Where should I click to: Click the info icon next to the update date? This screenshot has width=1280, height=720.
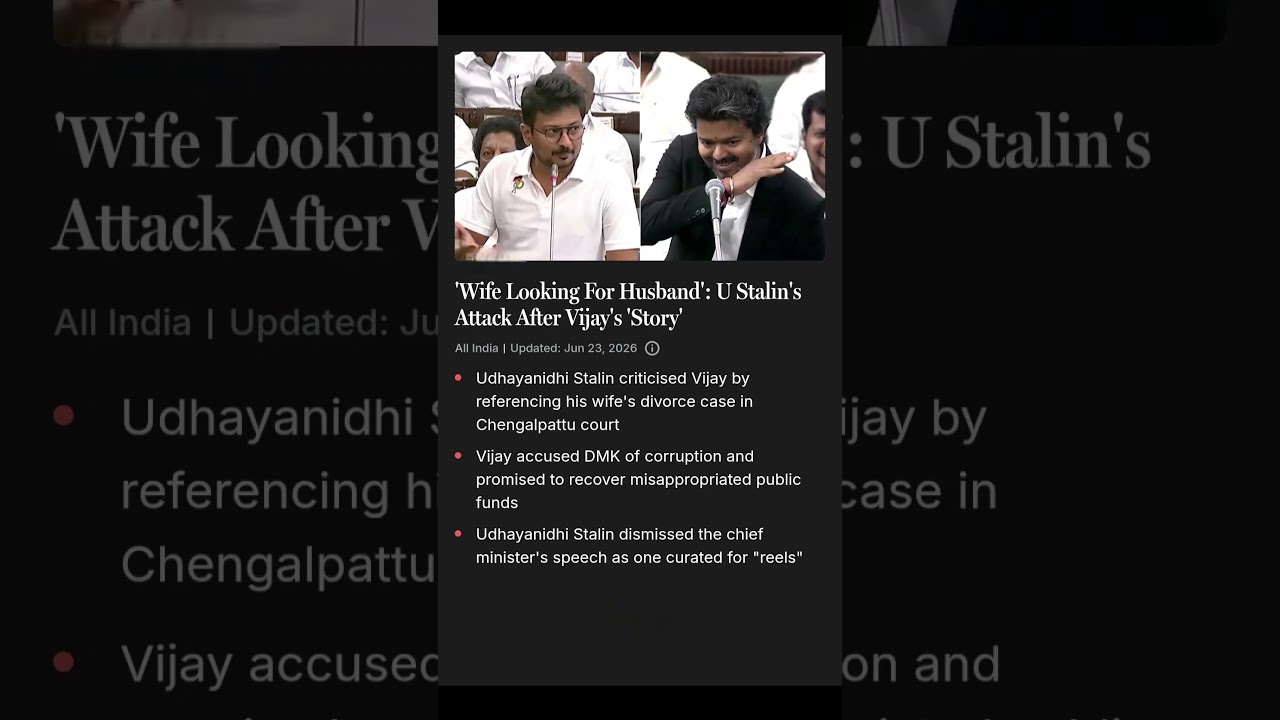tap(652, 348)
